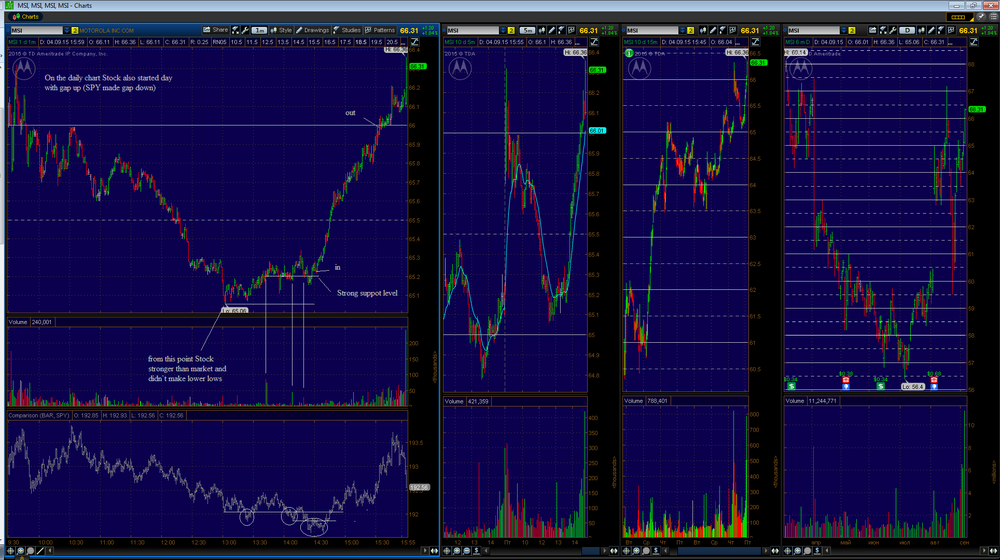
Task: Click the Studies flask icon in the daily chart
Action: pos(941,30)
